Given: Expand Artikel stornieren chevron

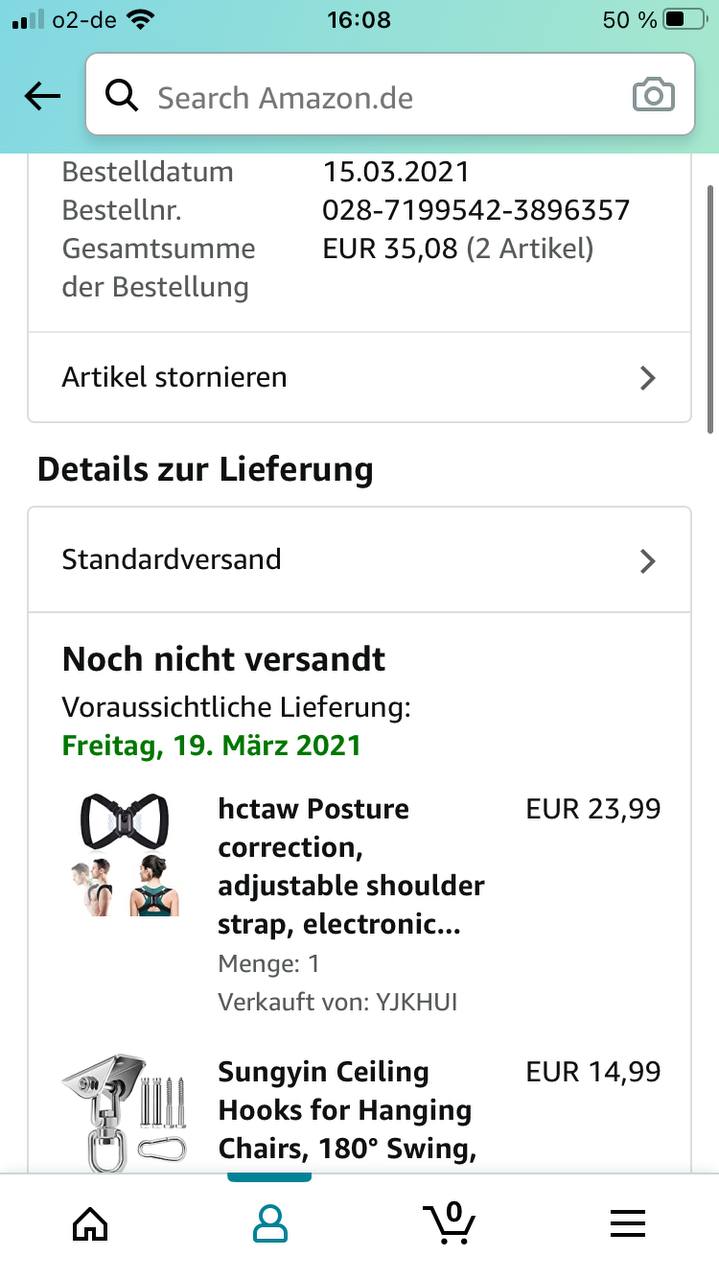Looking at the screenshot, I should click(647, 378).
